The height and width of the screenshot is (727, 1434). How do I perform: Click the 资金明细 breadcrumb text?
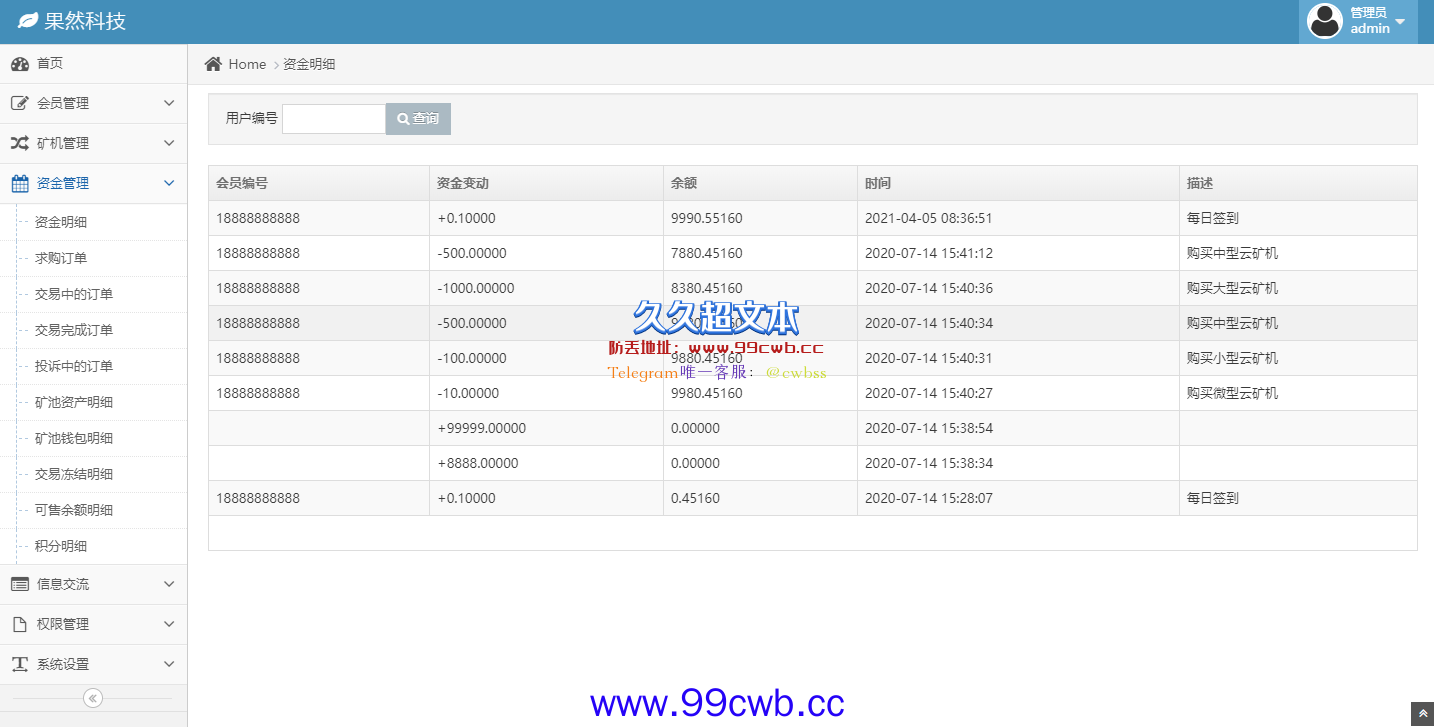[x=309, y=64]
